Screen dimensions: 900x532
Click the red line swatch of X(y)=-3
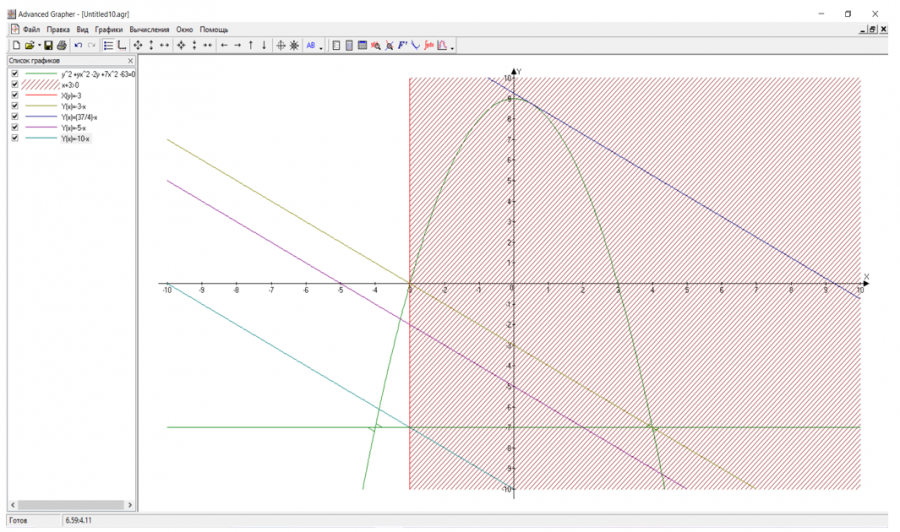(40, 96)
